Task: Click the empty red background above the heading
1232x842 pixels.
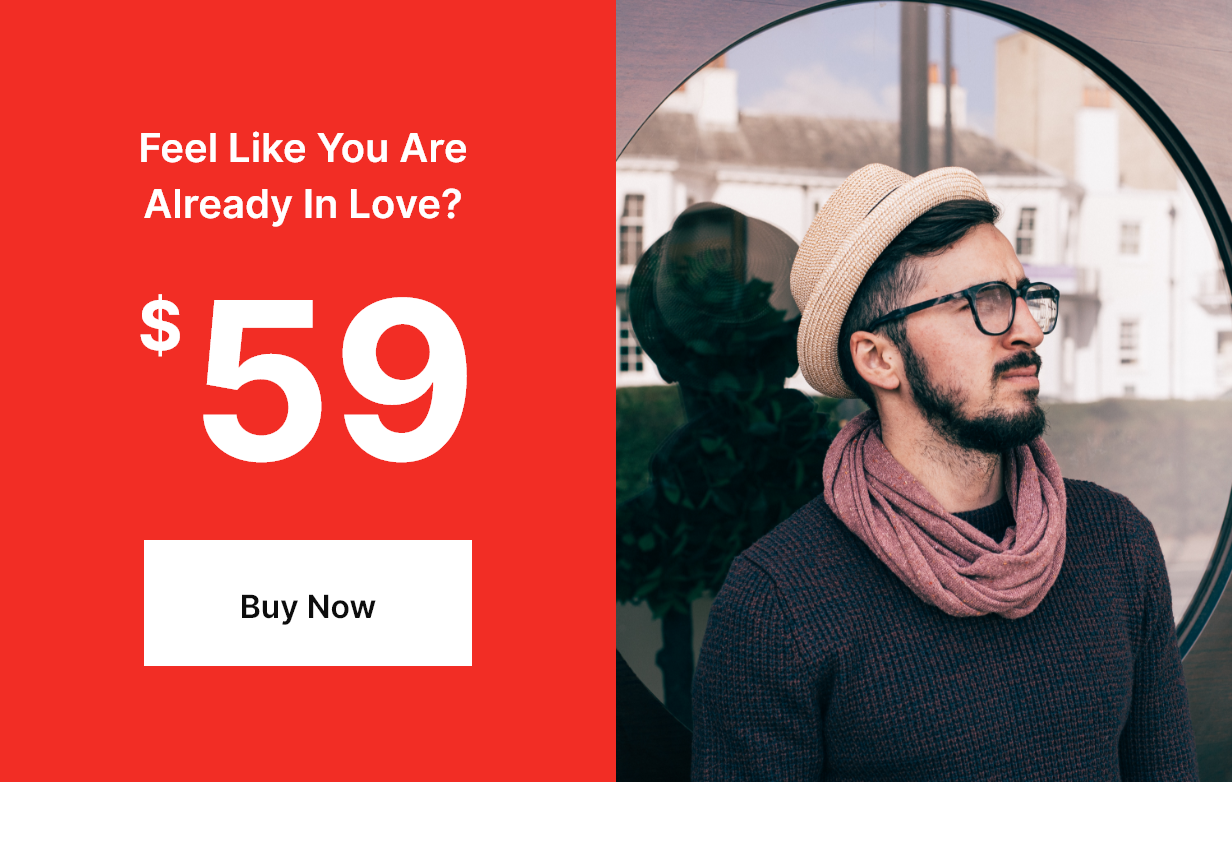Action: (x=308, y=60)
